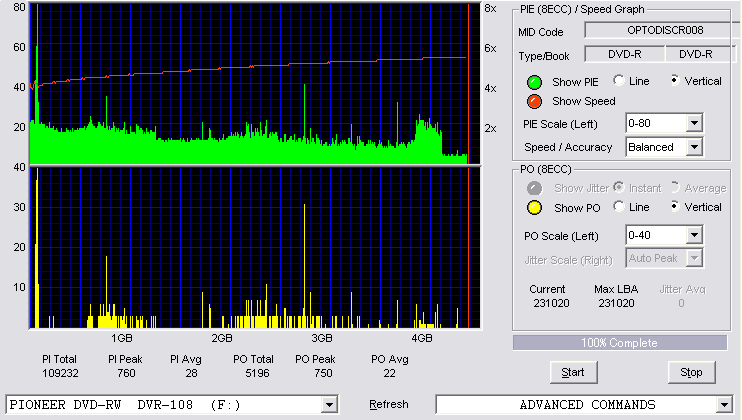The image size is (742, 420).
Task: Open the ADVANCED COMMANDS dropdown
Action: click(x=724, y=405)
